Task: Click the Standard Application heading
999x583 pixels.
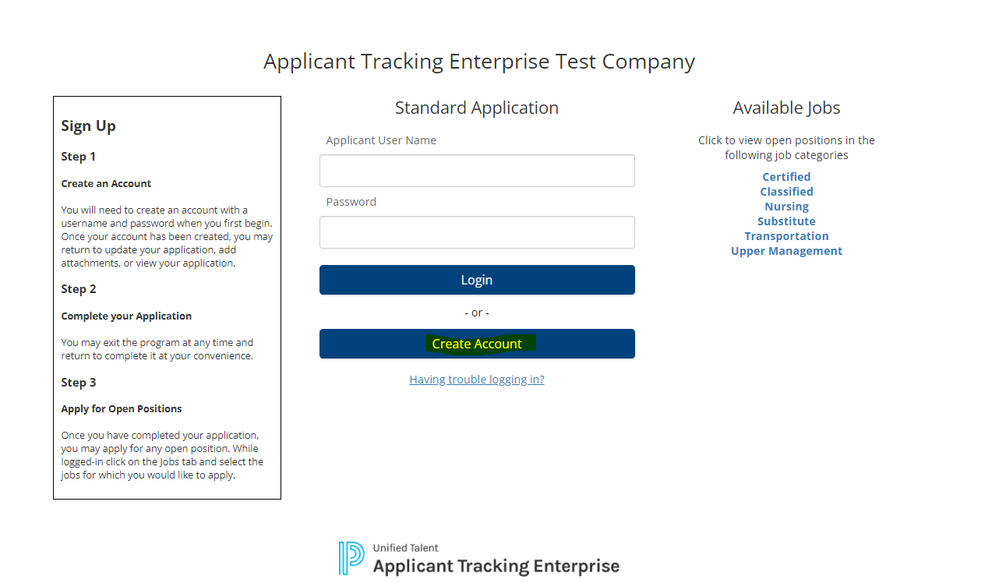Action: click(477, 108)
